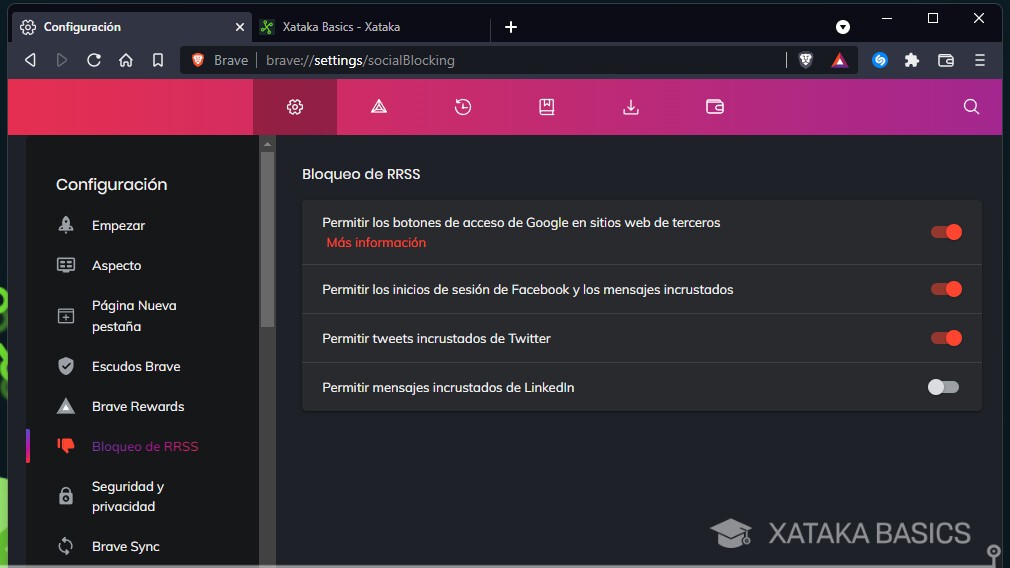Open Downloads icon in settings header
1010x568 pixels.
tap(631, 107)
